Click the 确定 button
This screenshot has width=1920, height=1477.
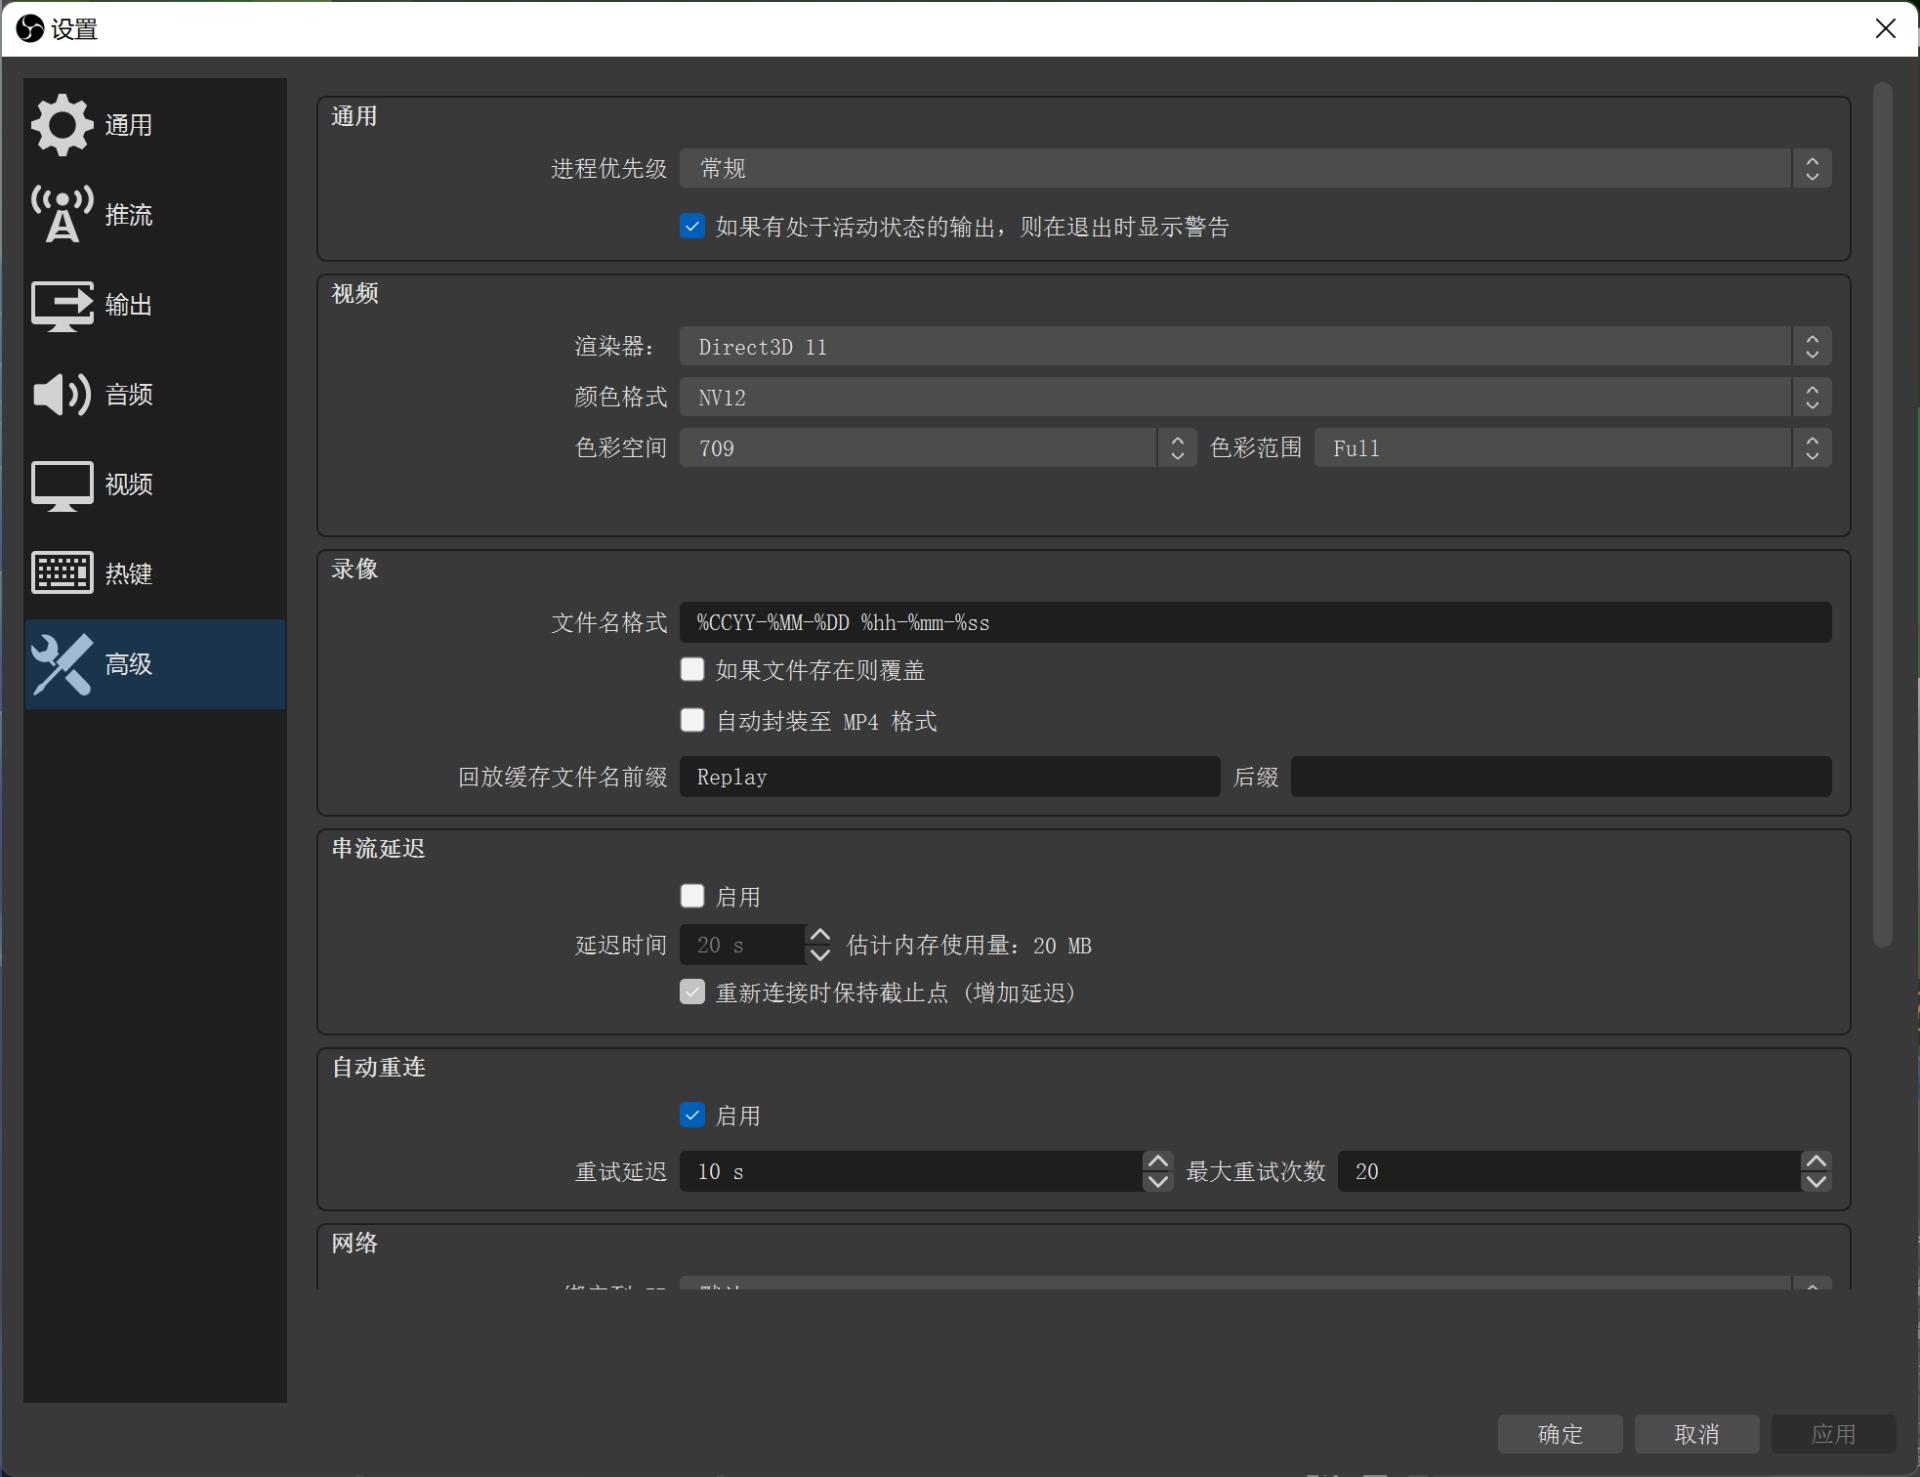pos(1559,1433)
